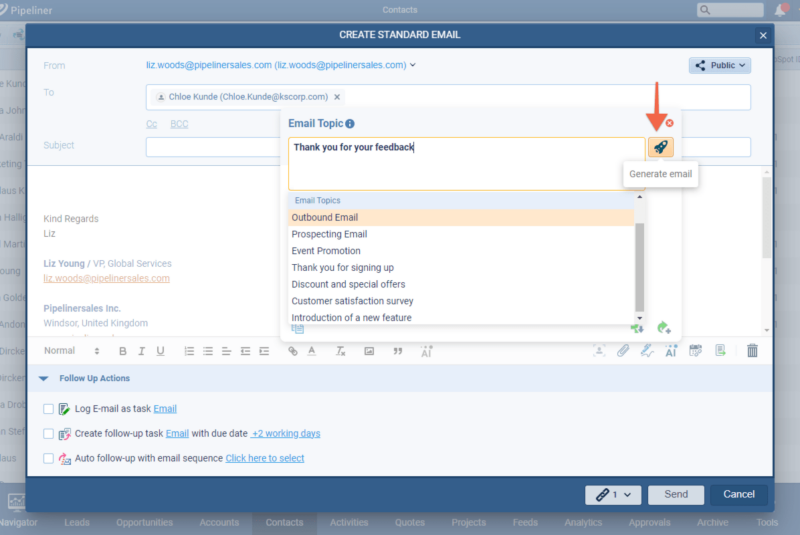This screenshot has width=800, height=535.
Task: Open the 'Click here to select' link
Action: point(264,459)
